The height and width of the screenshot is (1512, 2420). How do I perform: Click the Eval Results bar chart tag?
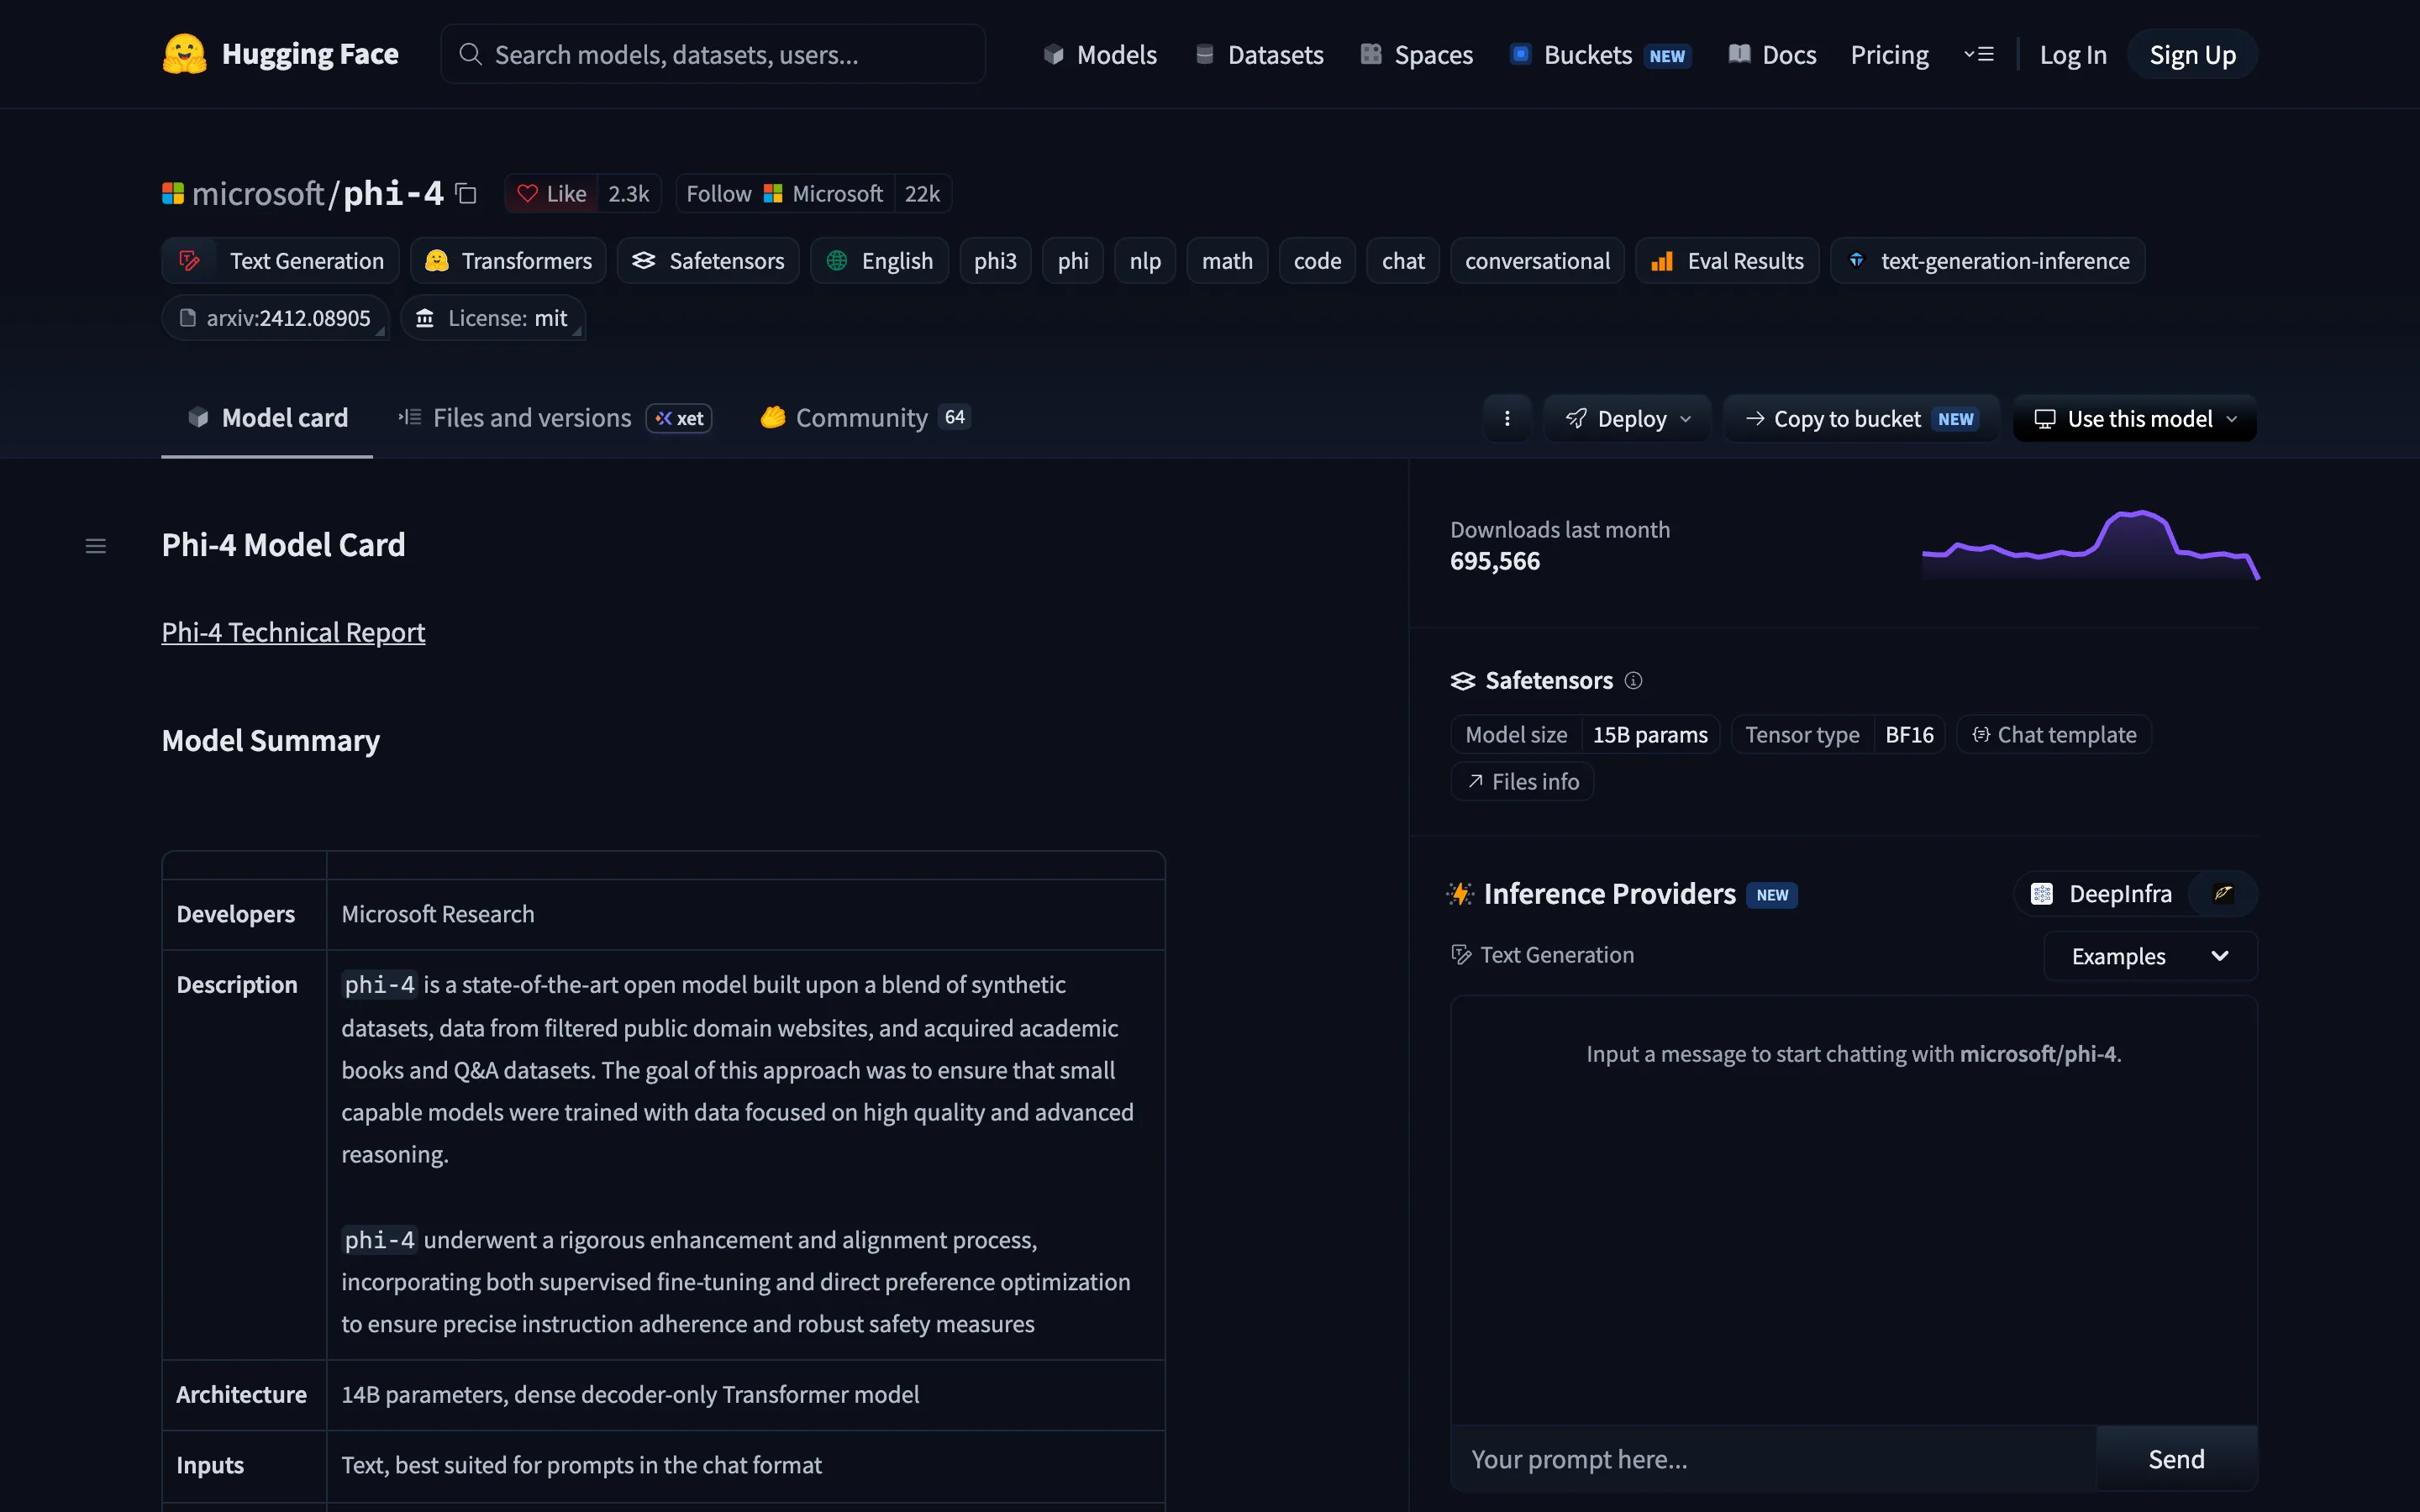point(1727,261)
